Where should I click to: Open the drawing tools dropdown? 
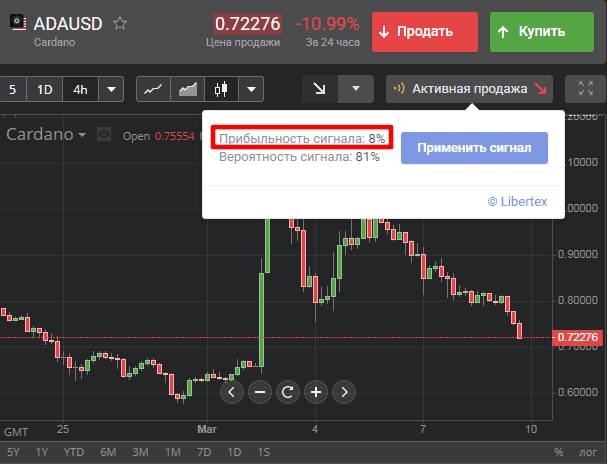[356, 89]
